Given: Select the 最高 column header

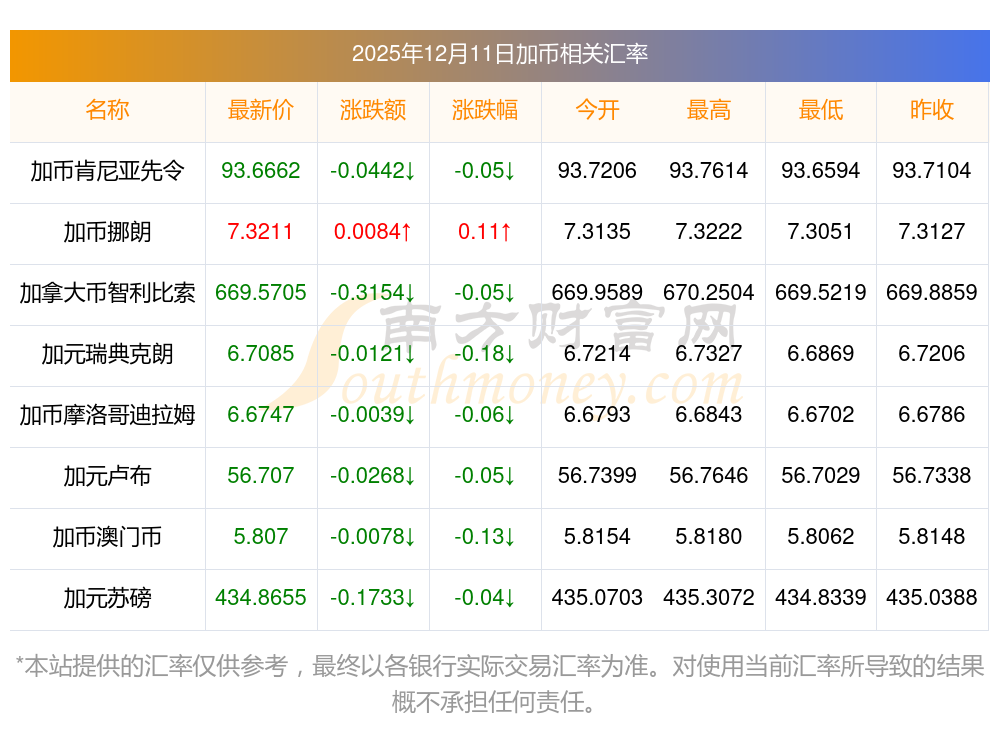Looking at the screenshot, I should tap(709, 110).
